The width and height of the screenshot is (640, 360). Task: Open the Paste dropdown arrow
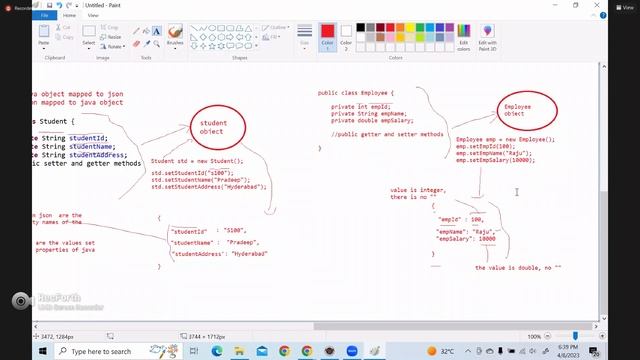point(44,49)
